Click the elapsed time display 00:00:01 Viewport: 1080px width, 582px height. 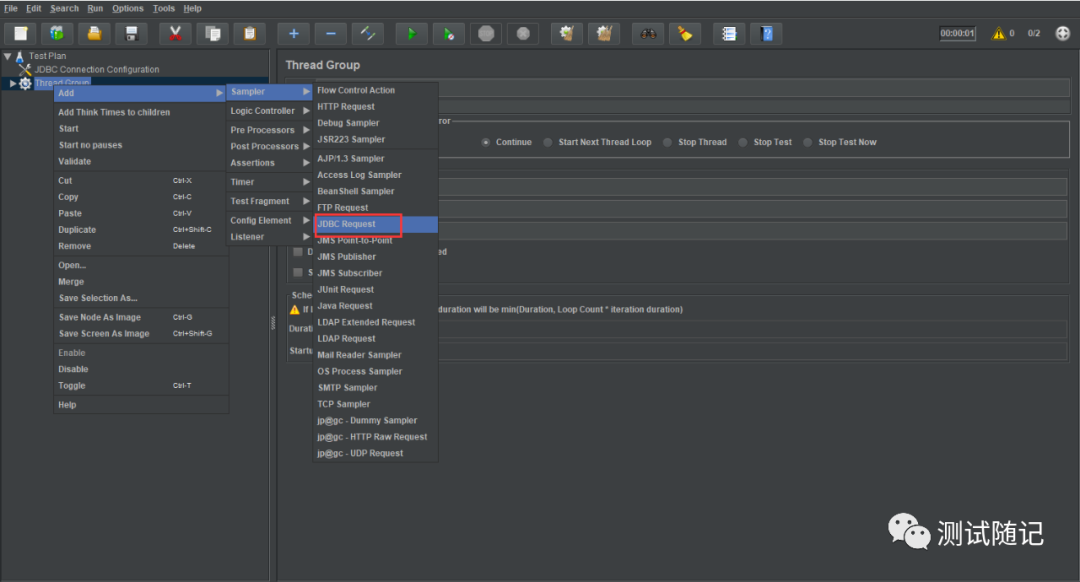pos(957,33)
